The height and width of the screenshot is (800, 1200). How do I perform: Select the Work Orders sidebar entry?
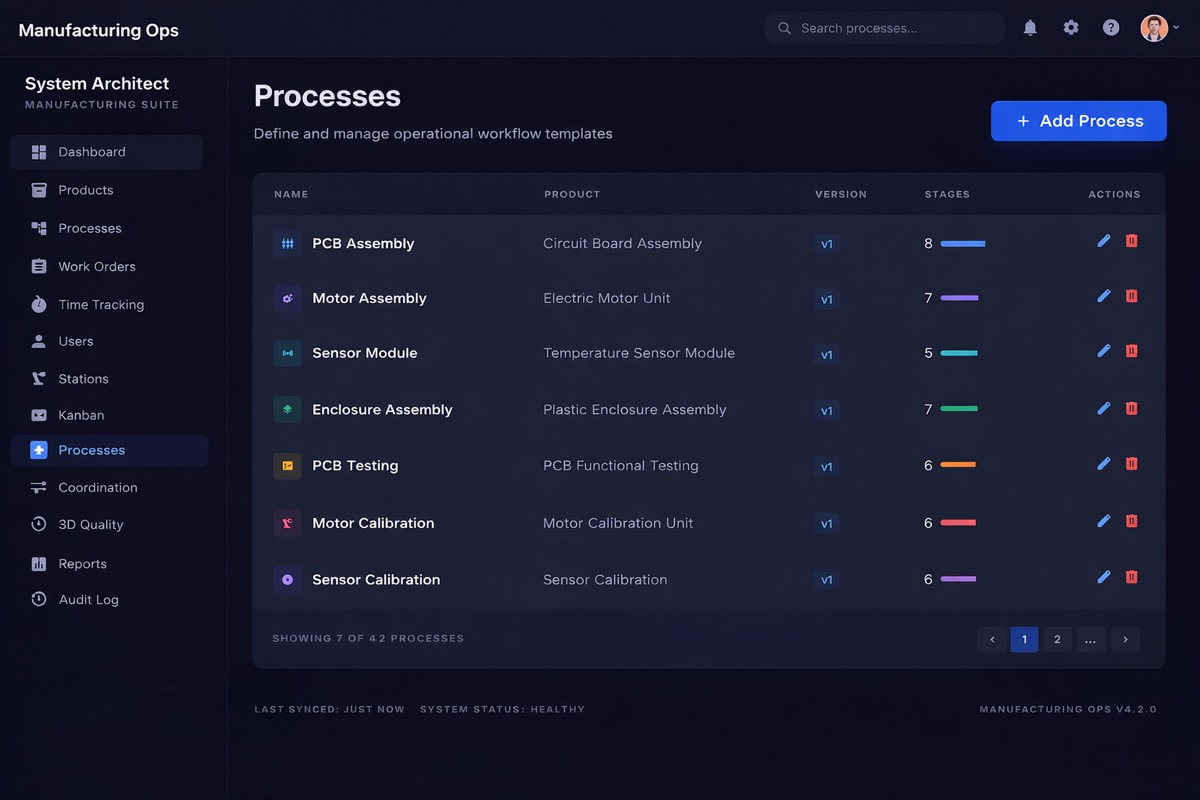point(97,266)
